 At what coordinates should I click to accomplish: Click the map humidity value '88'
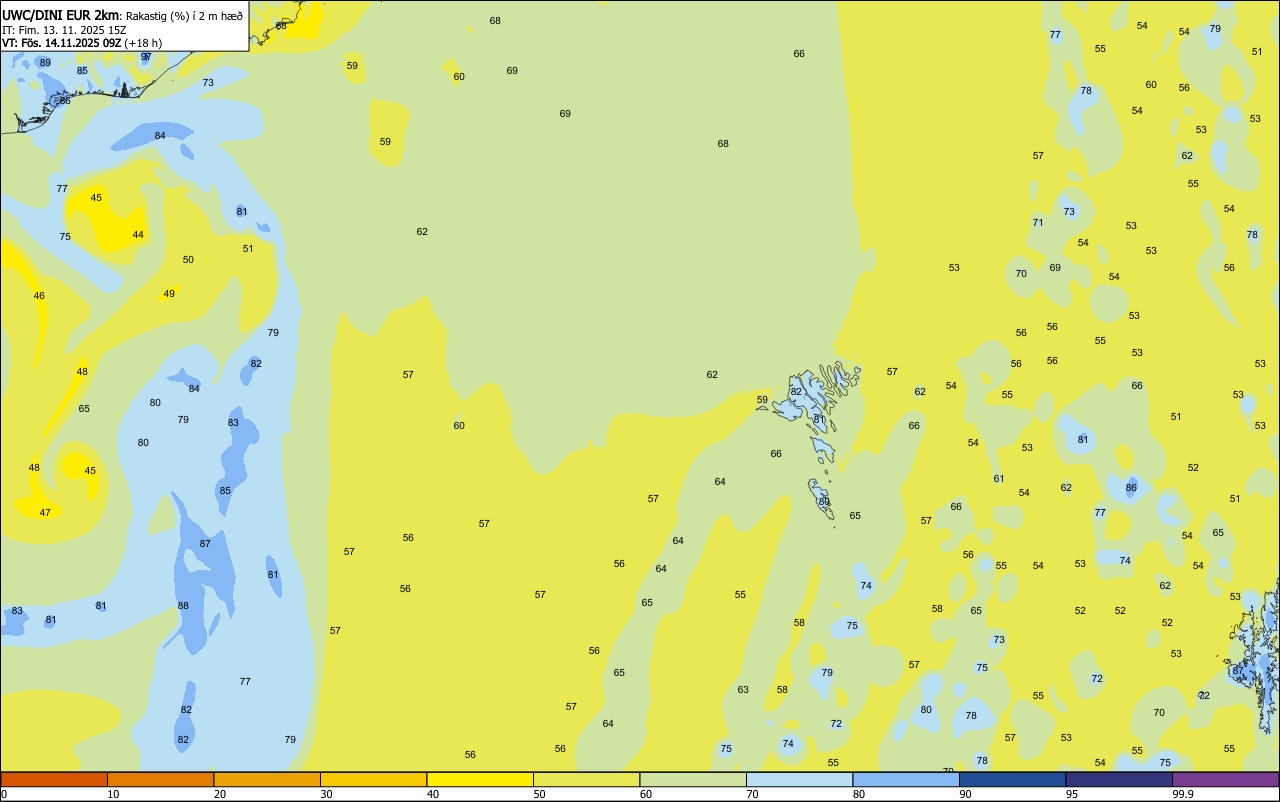[183, 606]
